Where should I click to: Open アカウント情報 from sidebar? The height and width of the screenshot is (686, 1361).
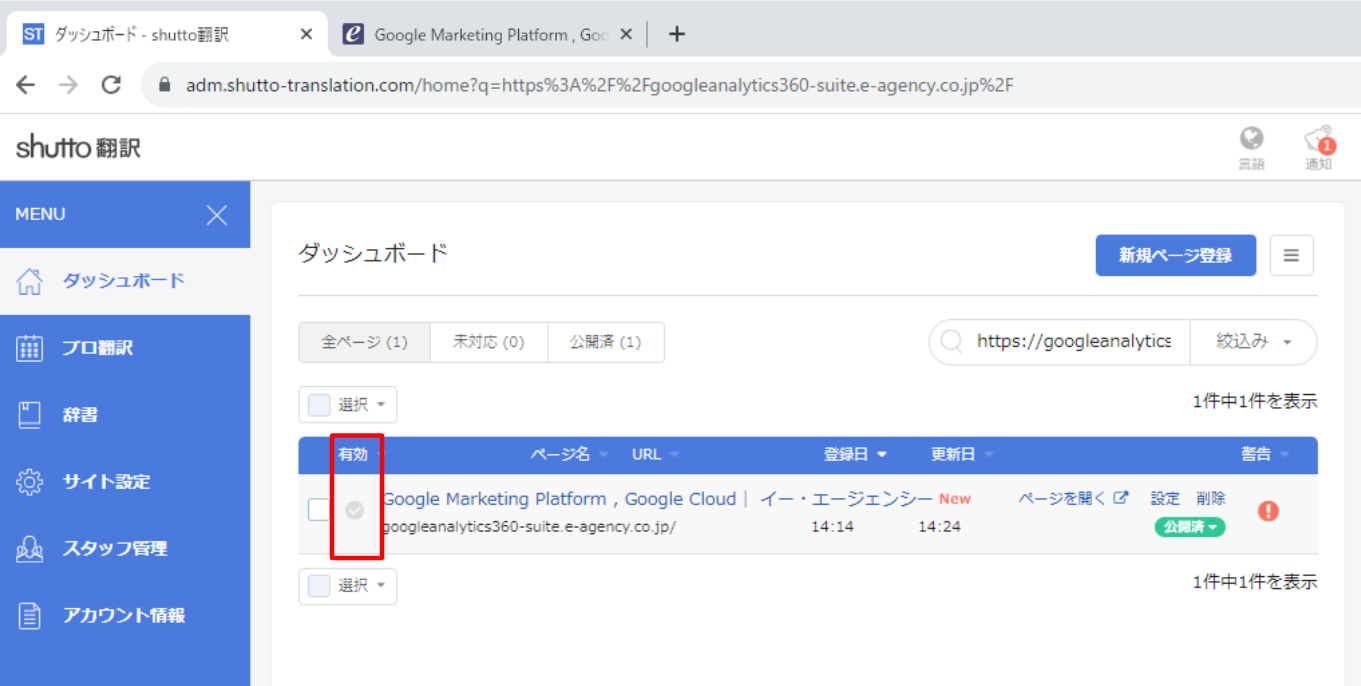tap(125, 616)
